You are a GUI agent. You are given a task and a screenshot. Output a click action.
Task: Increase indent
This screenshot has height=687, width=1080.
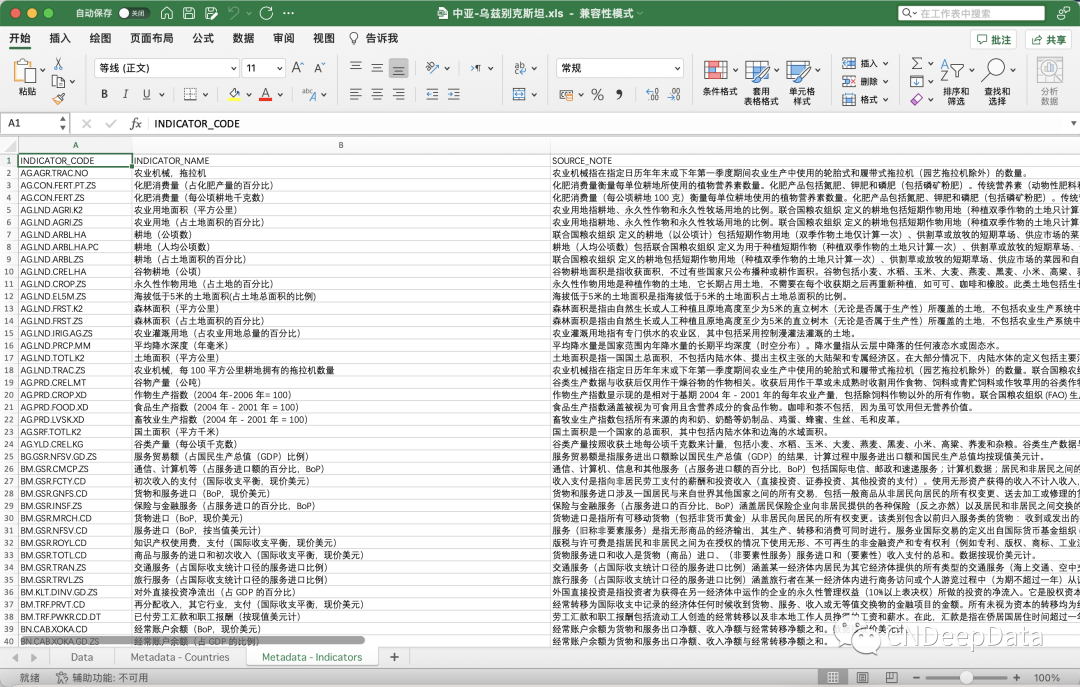453,94
